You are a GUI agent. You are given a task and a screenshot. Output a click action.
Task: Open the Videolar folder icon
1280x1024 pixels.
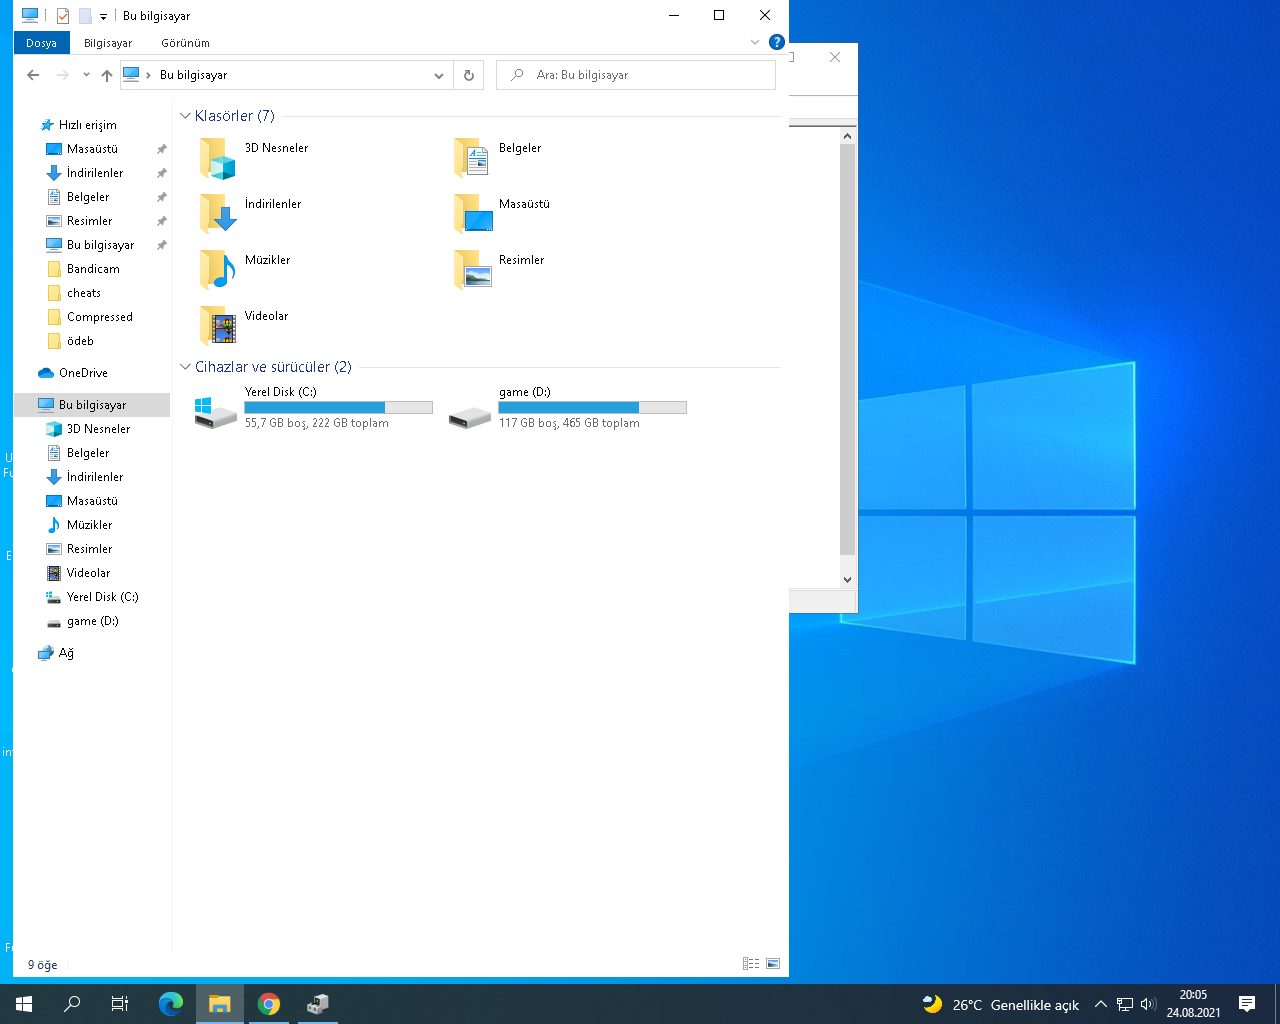(217, 326)
